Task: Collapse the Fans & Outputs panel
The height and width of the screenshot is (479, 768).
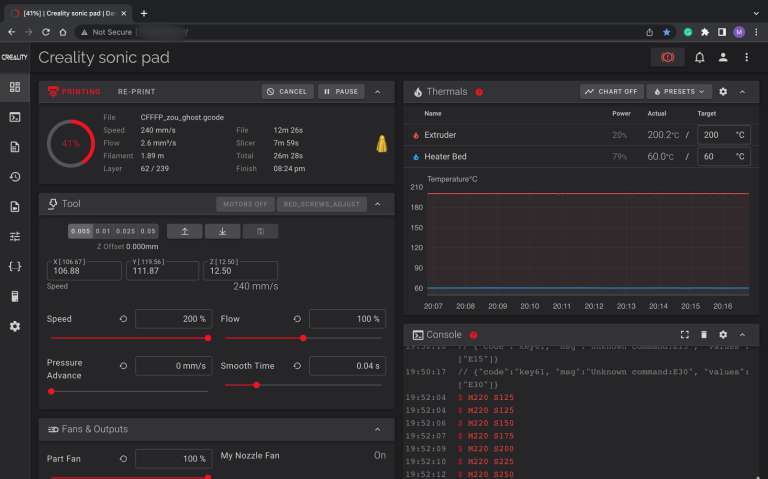Action: (377, 429)
